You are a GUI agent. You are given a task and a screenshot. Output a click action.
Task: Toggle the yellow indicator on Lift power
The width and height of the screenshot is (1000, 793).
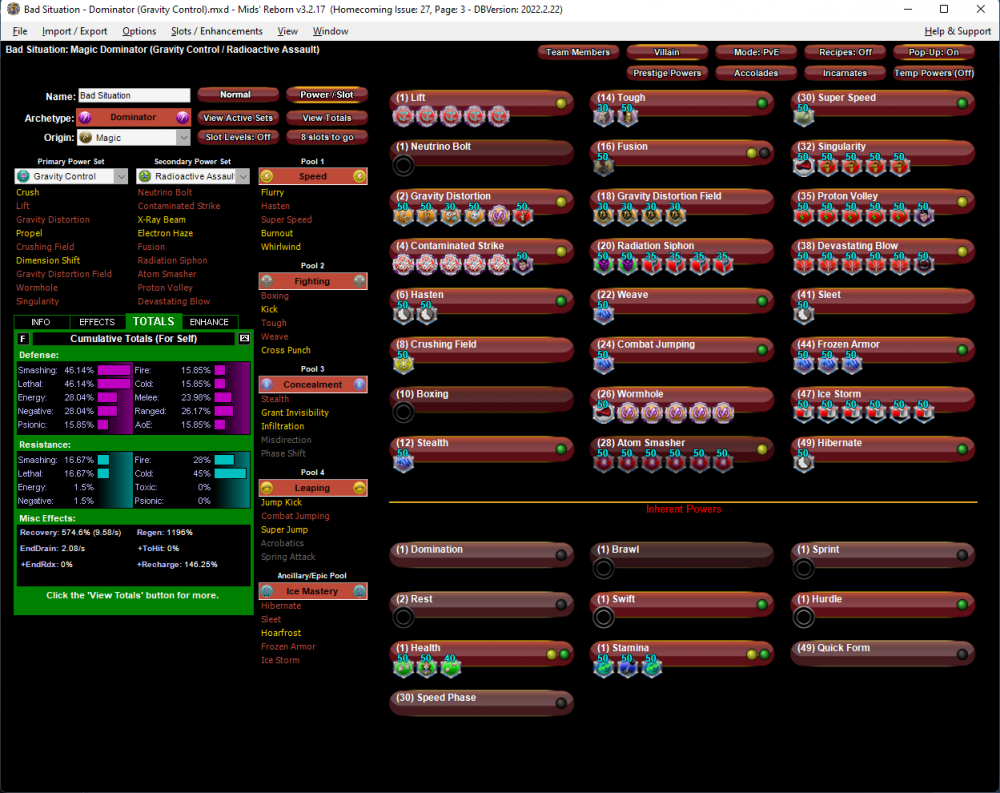(x=561, y=102)
